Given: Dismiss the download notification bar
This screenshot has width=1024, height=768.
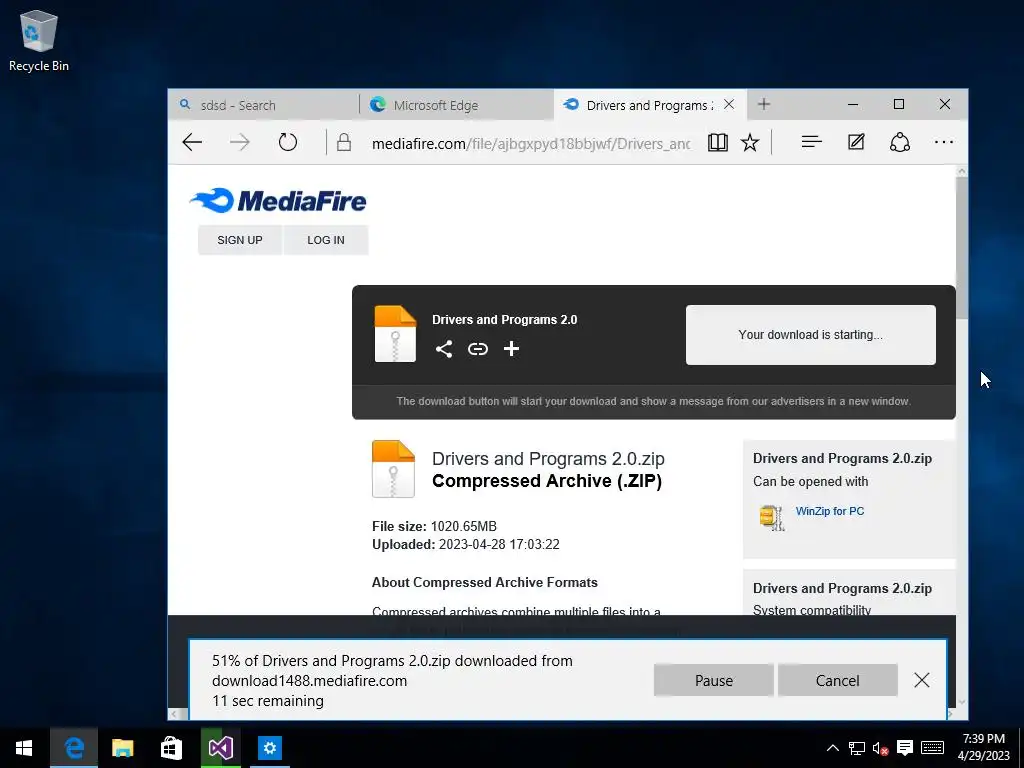Looking at the screenshot, I should tap(921, 680).
